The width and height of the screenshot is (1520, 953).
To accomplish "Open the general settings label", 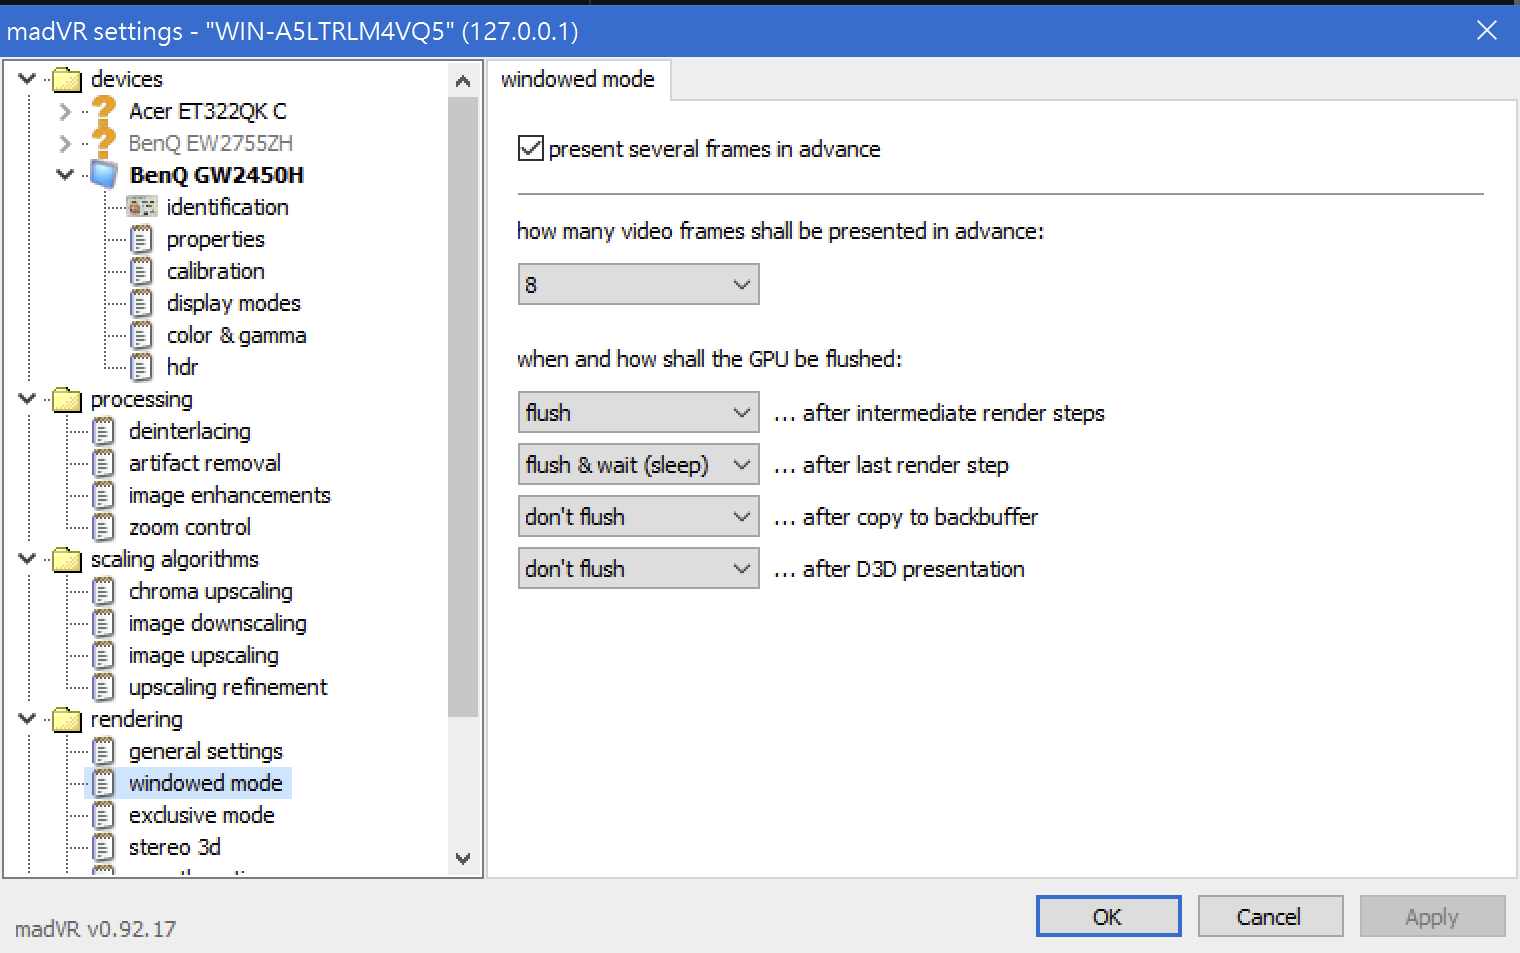I will coord(205,751).
